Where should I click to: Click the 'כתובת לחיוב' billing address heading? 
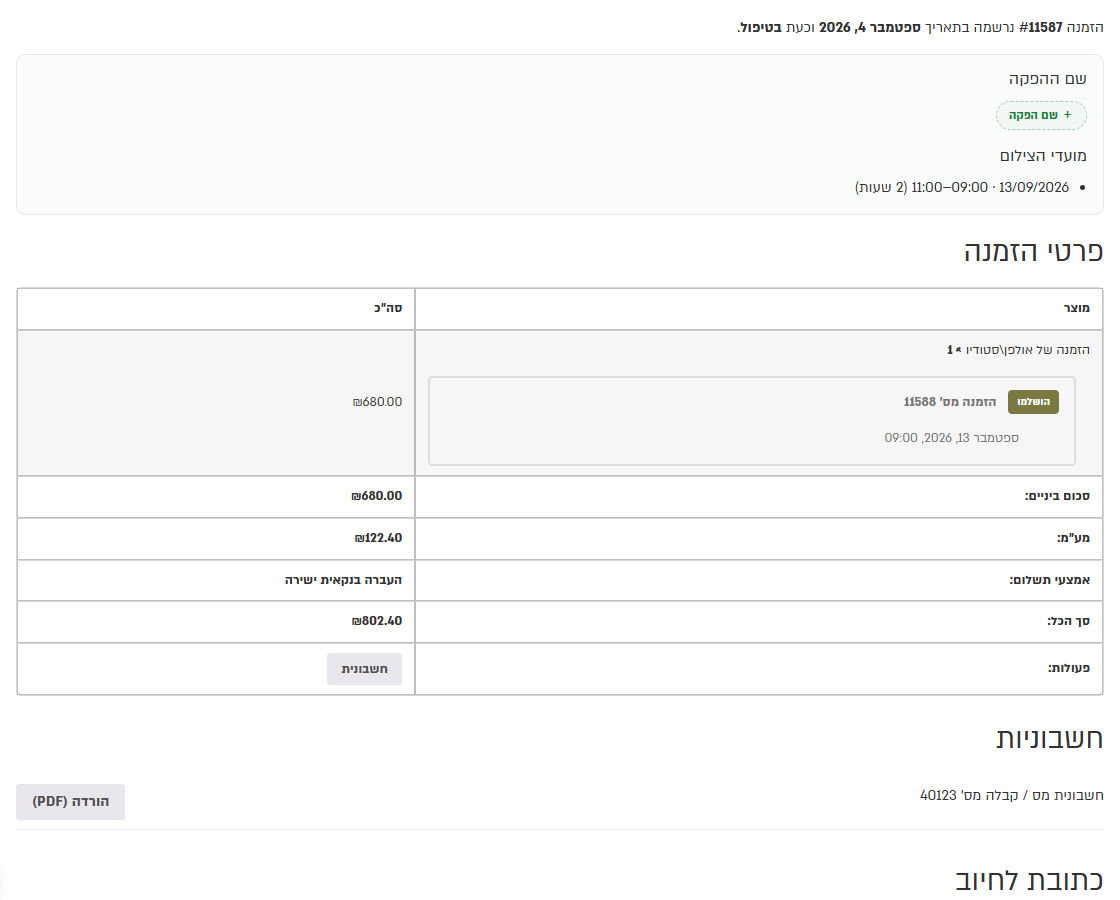click(1029, 880)
